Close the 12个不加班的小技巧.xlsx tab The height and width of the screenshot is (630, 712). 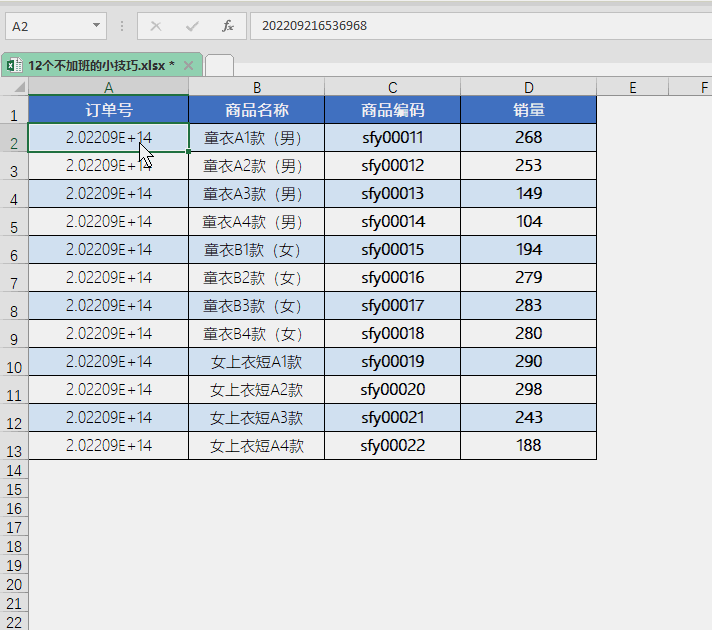[x=188, y=65]
